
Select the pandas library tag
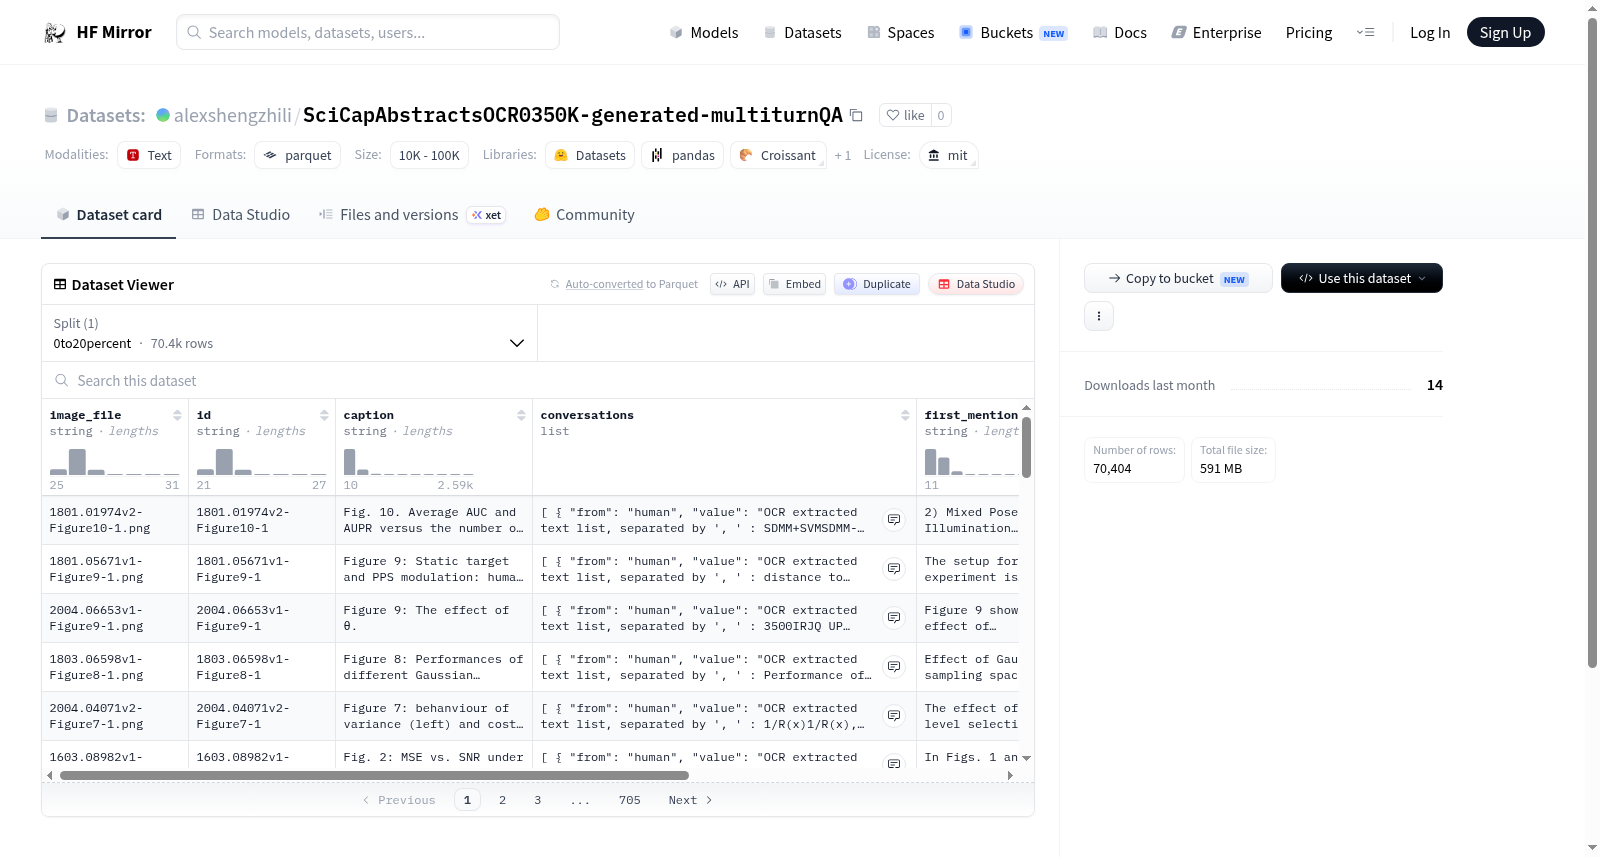[683, 155]
